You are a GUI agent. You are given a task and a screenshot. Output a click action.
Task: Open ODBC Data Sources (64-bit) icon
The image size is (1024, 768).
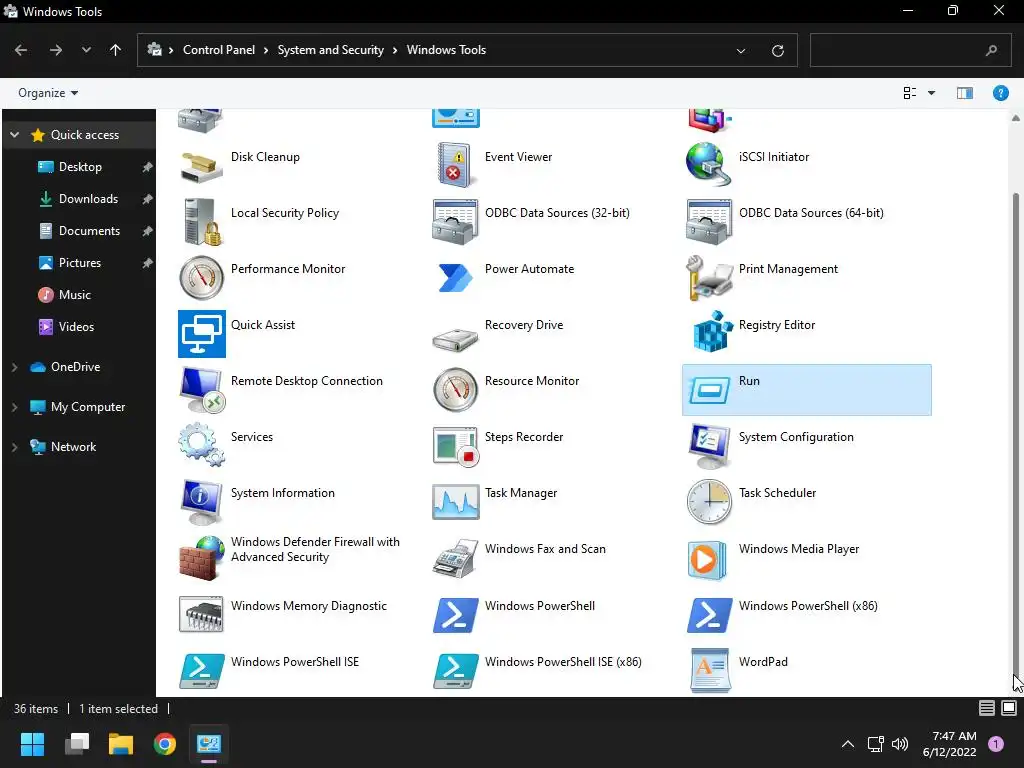[x=709, y=222]
